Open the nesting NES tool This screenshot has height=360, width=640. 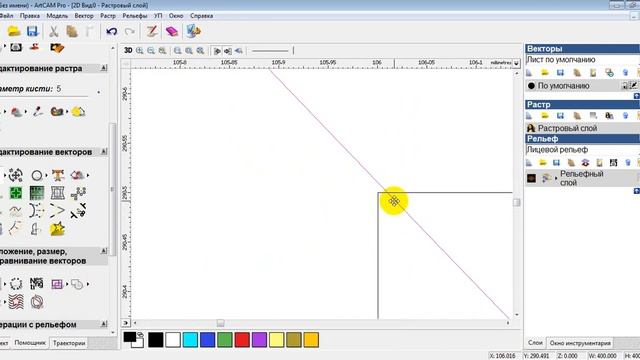coord(36,284)
